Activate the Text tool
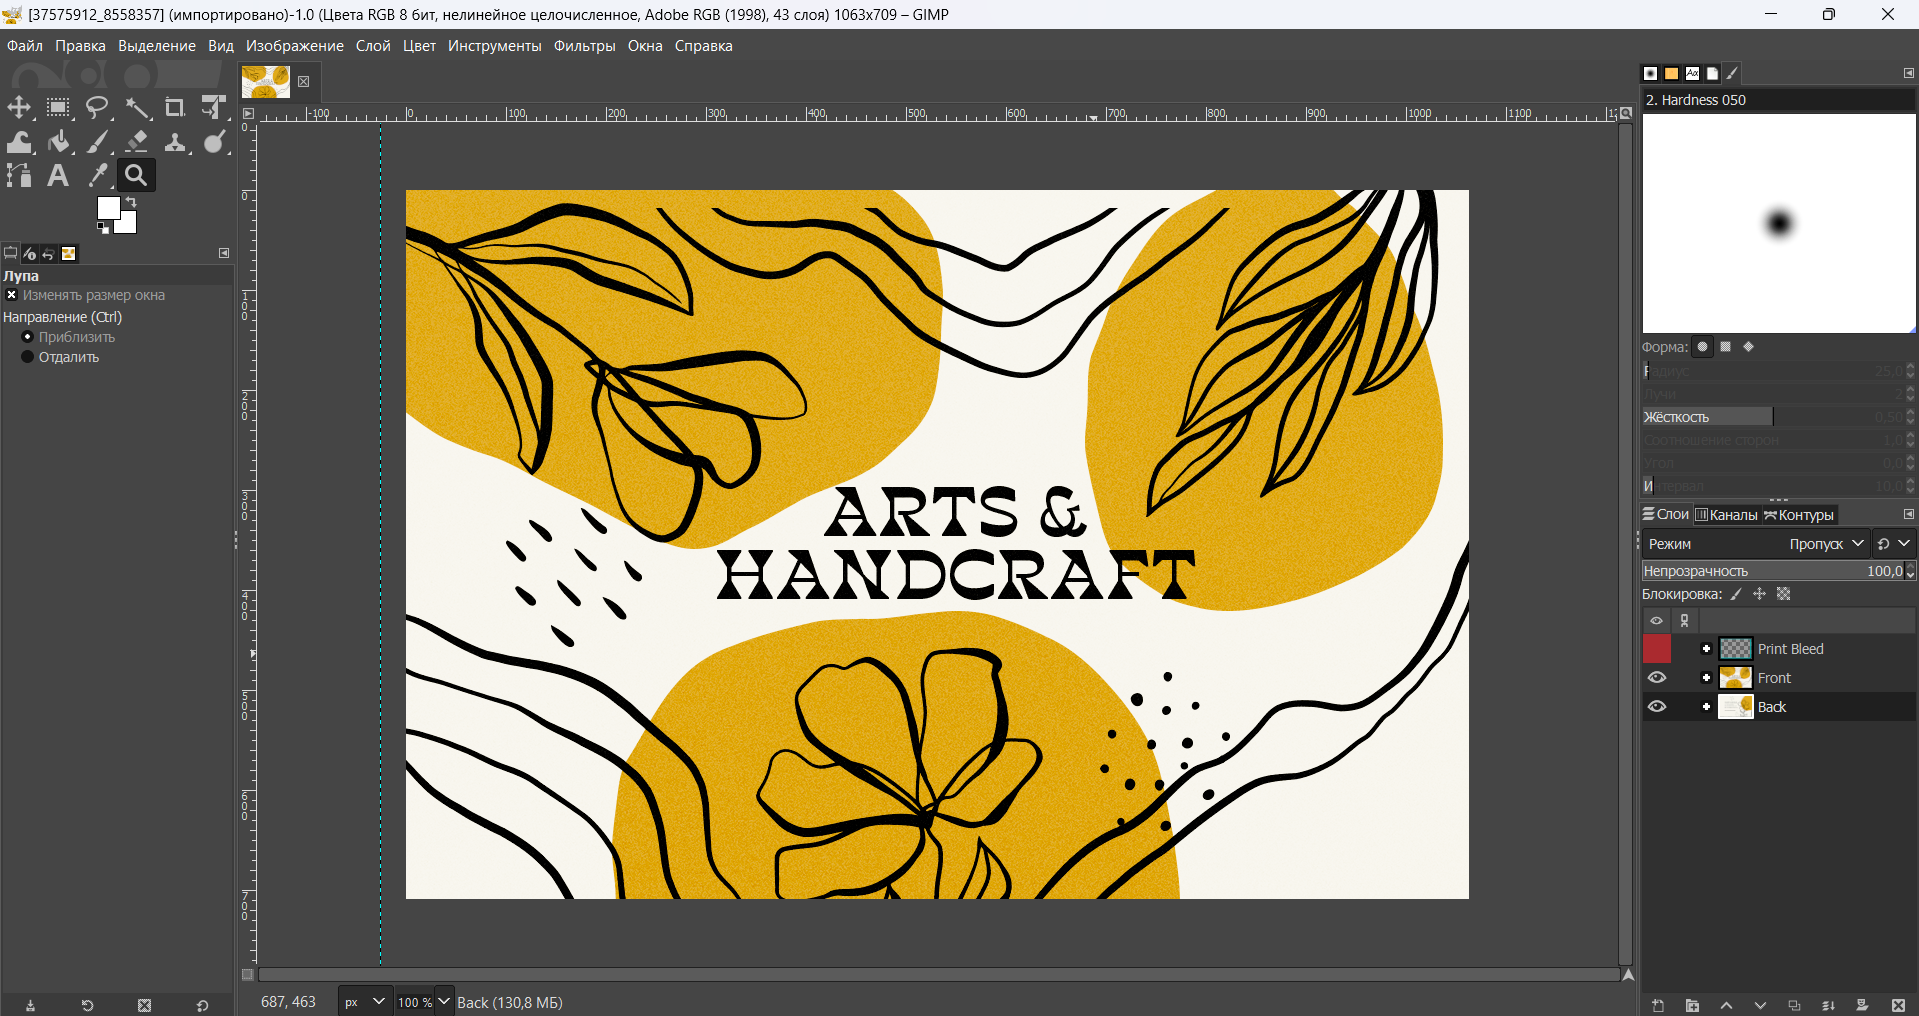This screenshot has width=1919, height=1016. point(58,176)
